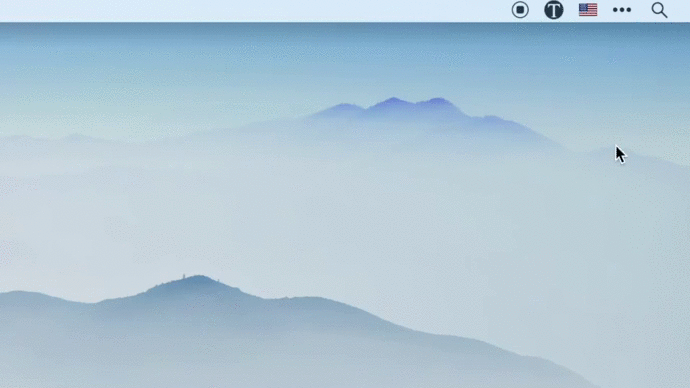Select the search magnifier icon at top right
Viewport: 690px width, 388px height.
coord(659,10)
